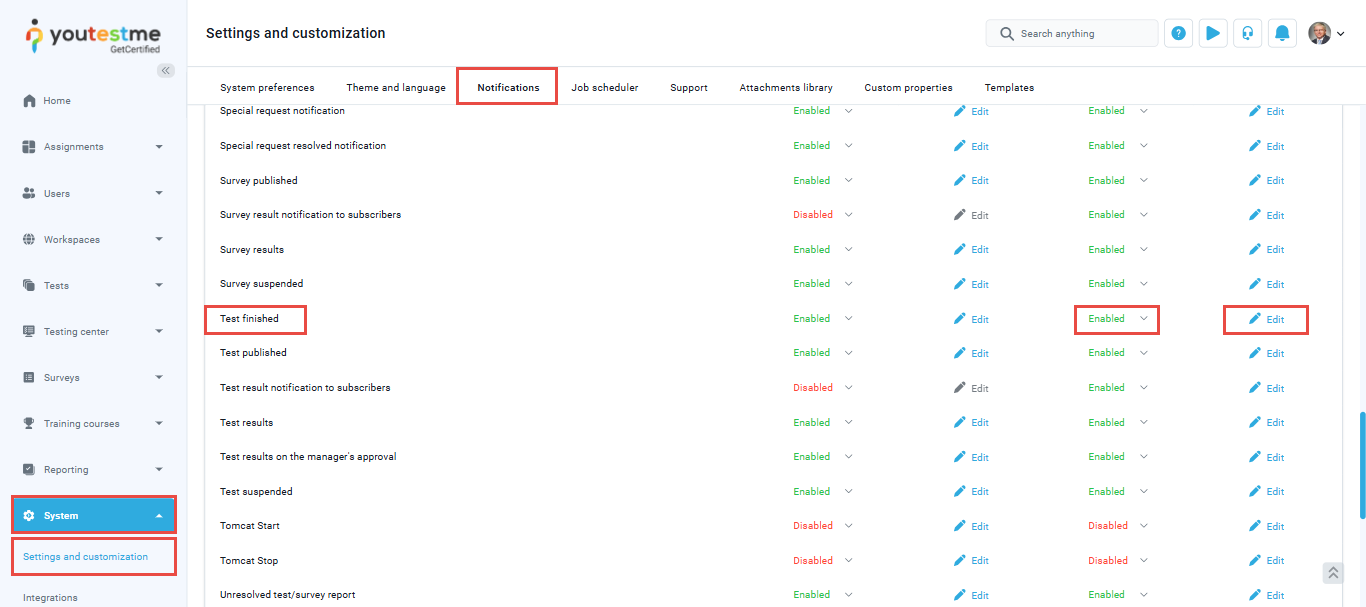Expand the Assignments menu arrow
The width and height of the screenshot is (1366, 607).
pos(159,147)
